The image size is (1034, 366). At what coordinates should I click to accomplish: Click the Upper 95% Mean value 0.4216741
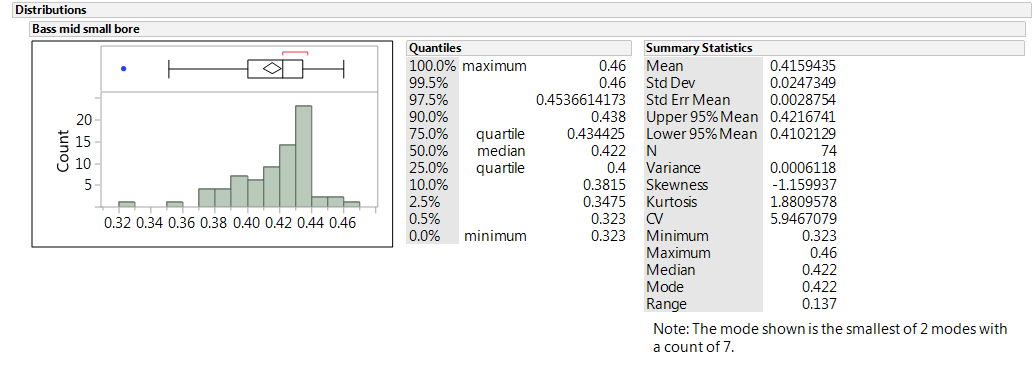pos(803,117)
